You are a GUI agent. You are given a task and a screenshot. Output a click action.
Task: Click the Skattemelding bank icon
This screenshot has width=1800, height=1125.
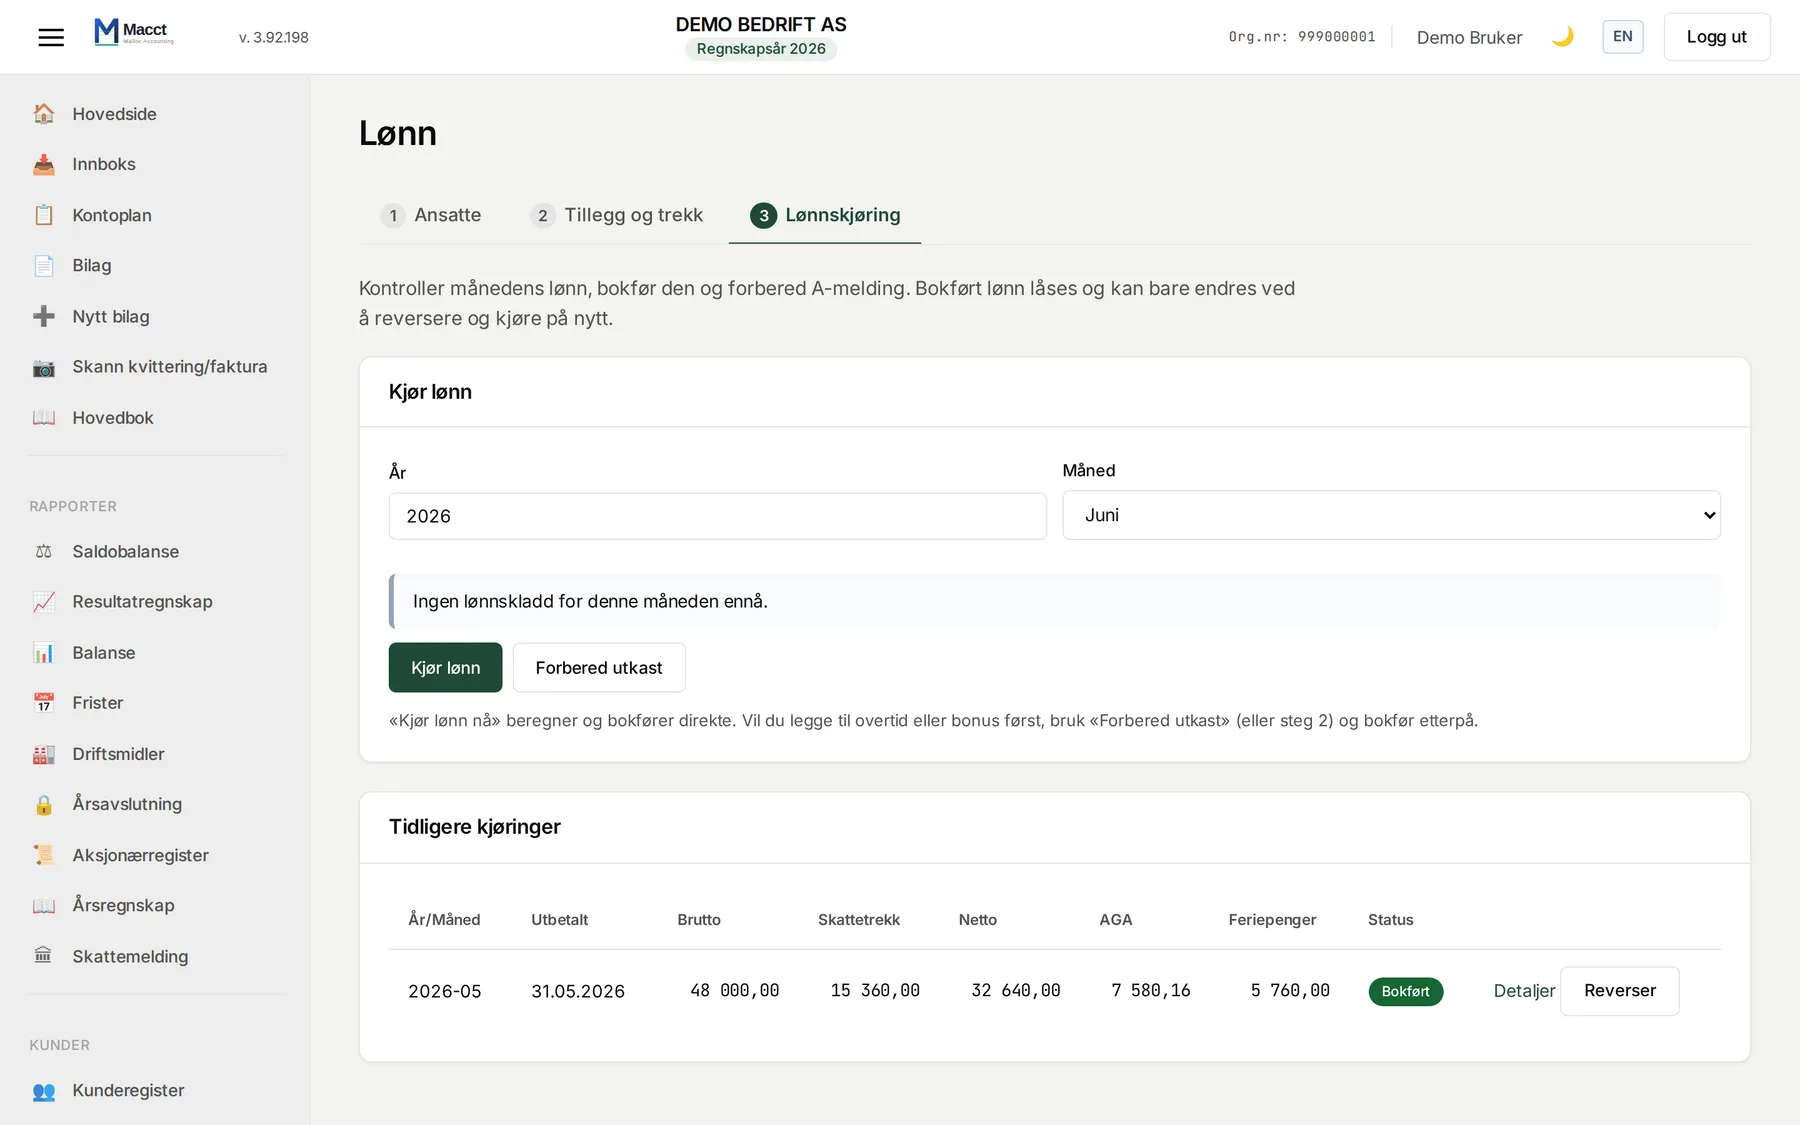[44, 956]
